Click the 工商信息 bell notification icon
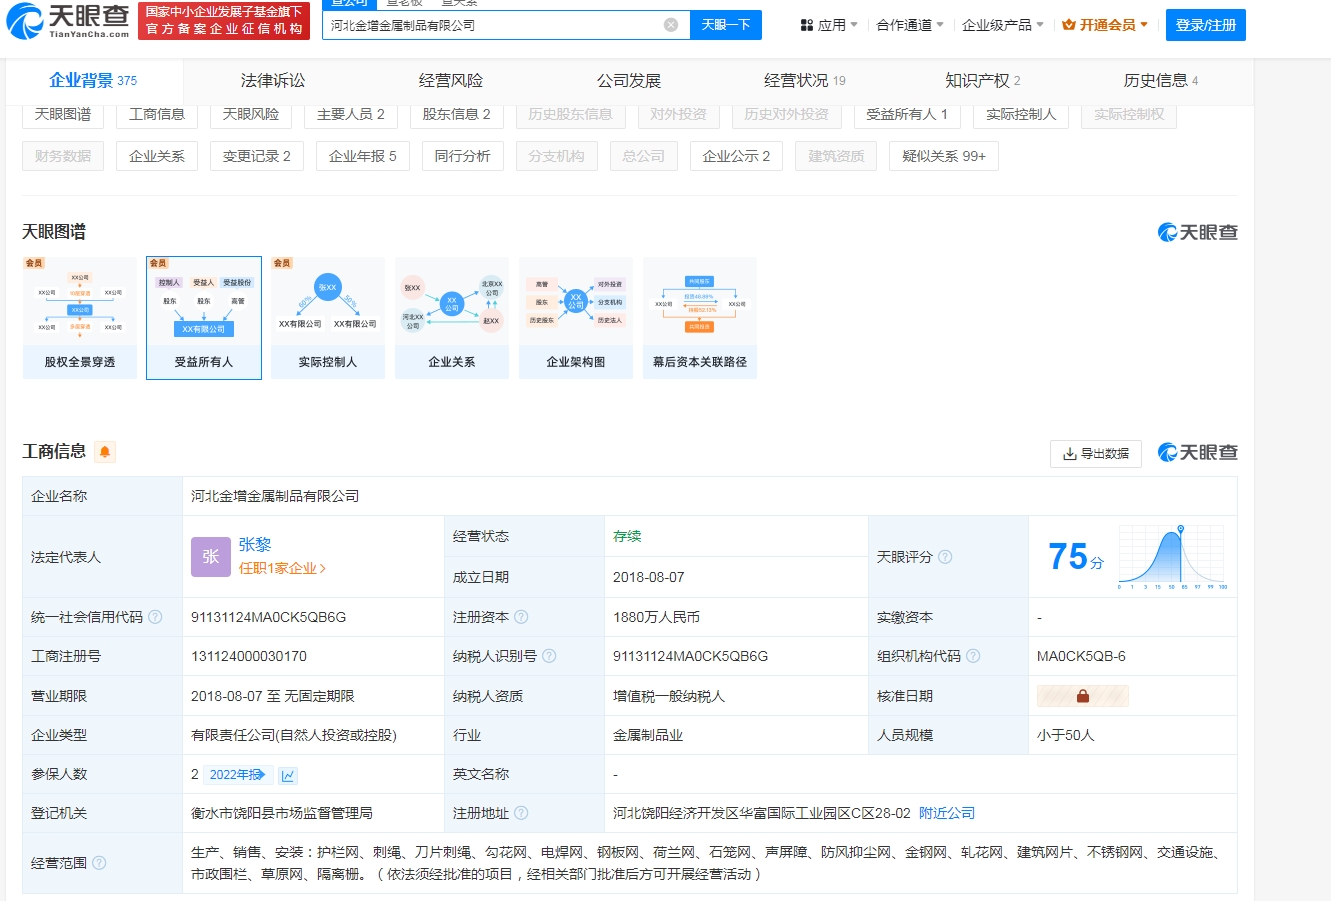Image resolution: width=1331 pixels, height=901 pixels. (x=105, y=452)
